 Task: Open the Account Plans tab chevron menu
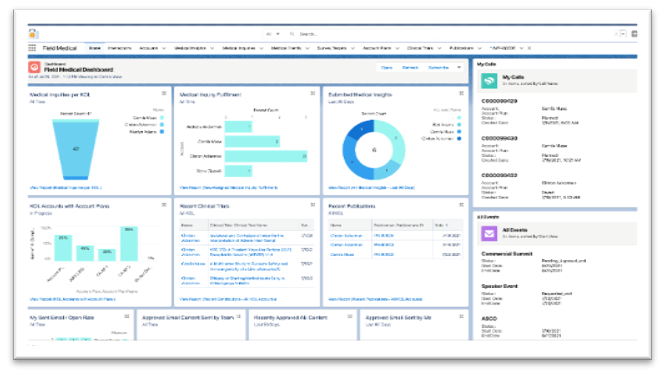(x=397, y=48)
